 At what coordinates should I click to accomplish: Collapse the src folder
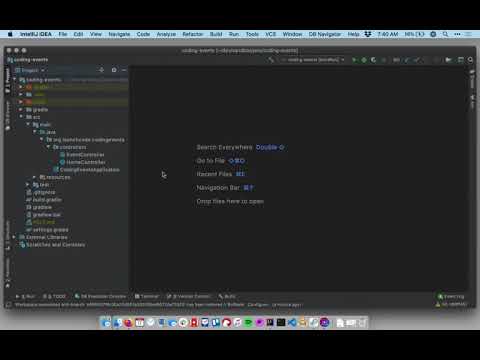point(21,117)
